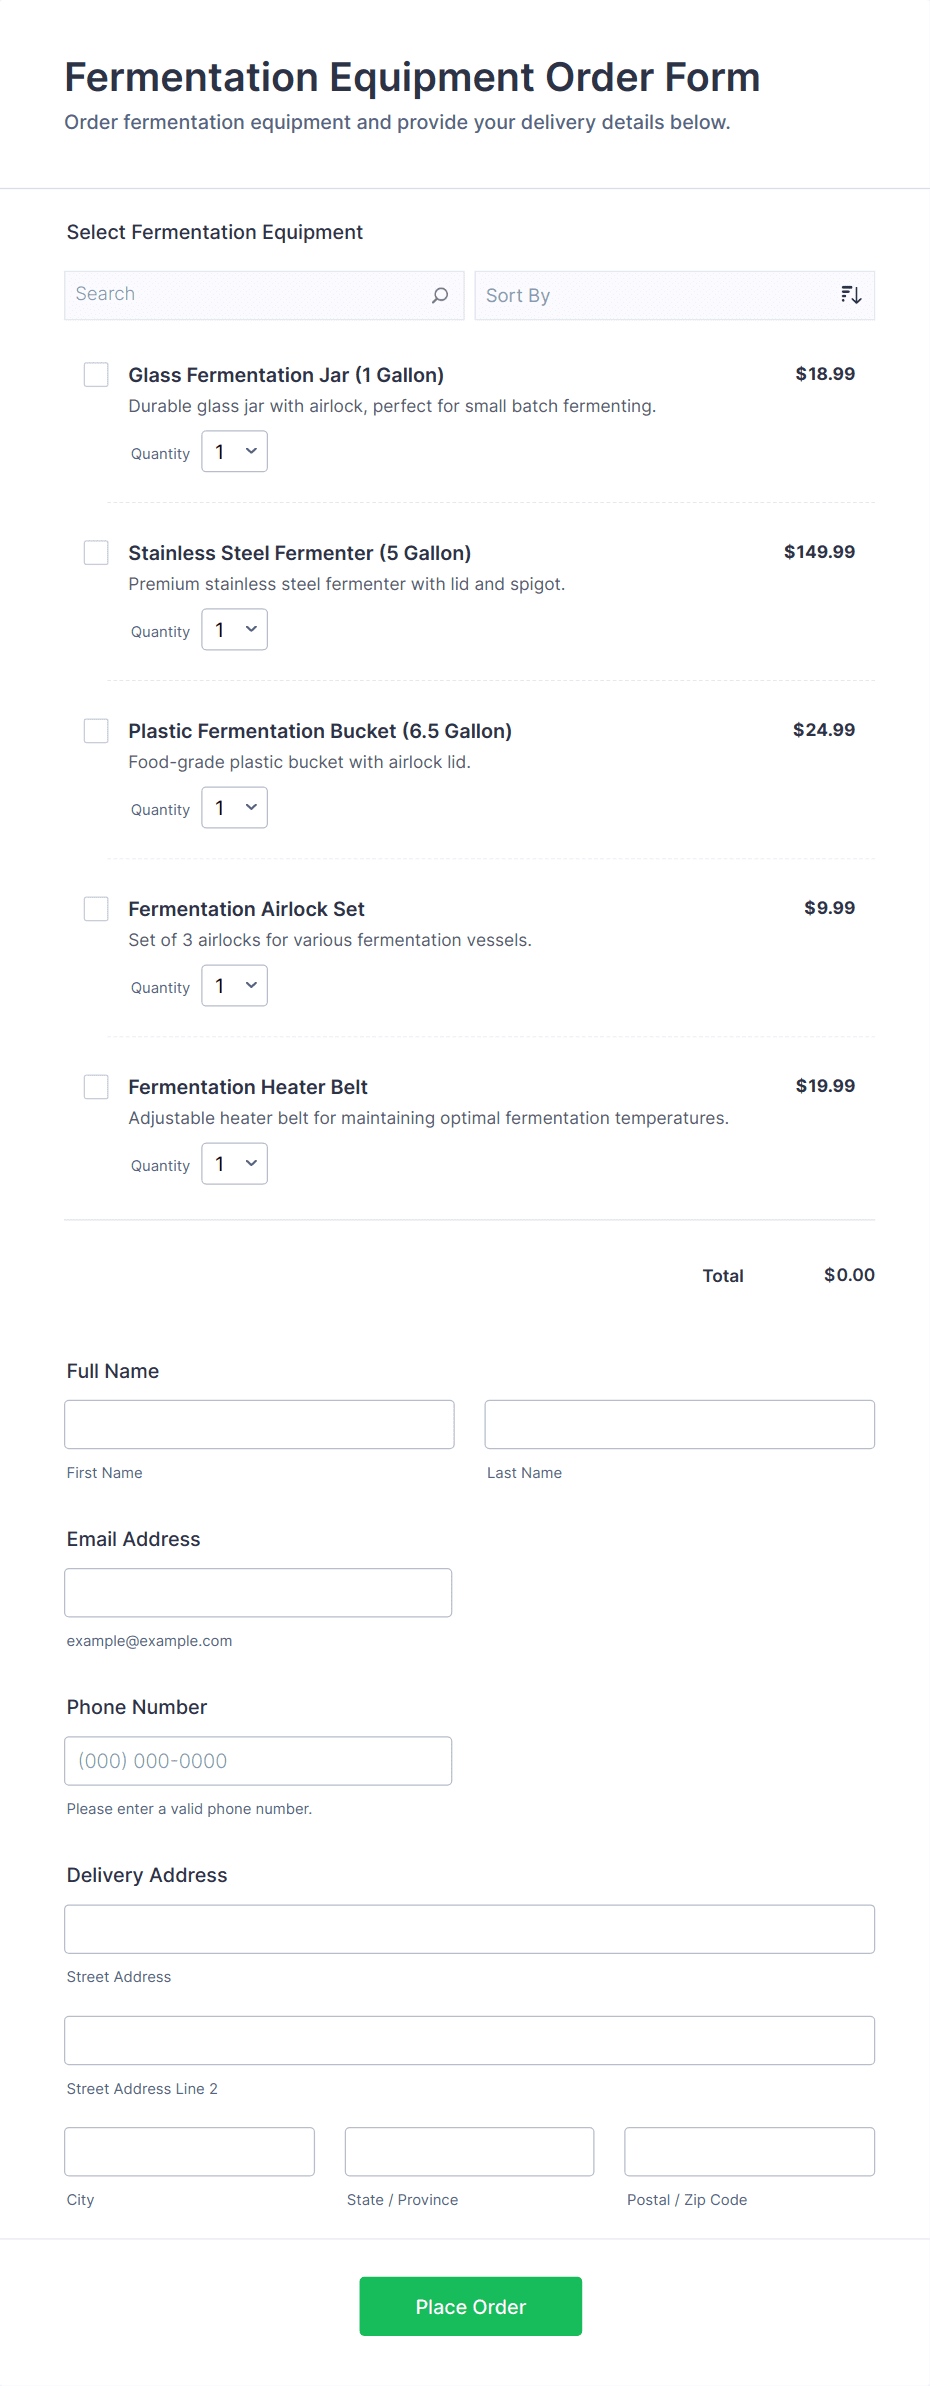This screenshot has height=2386, width=930.
Task: Click the search magnifier icon
Action: click(x=440, y=295)
